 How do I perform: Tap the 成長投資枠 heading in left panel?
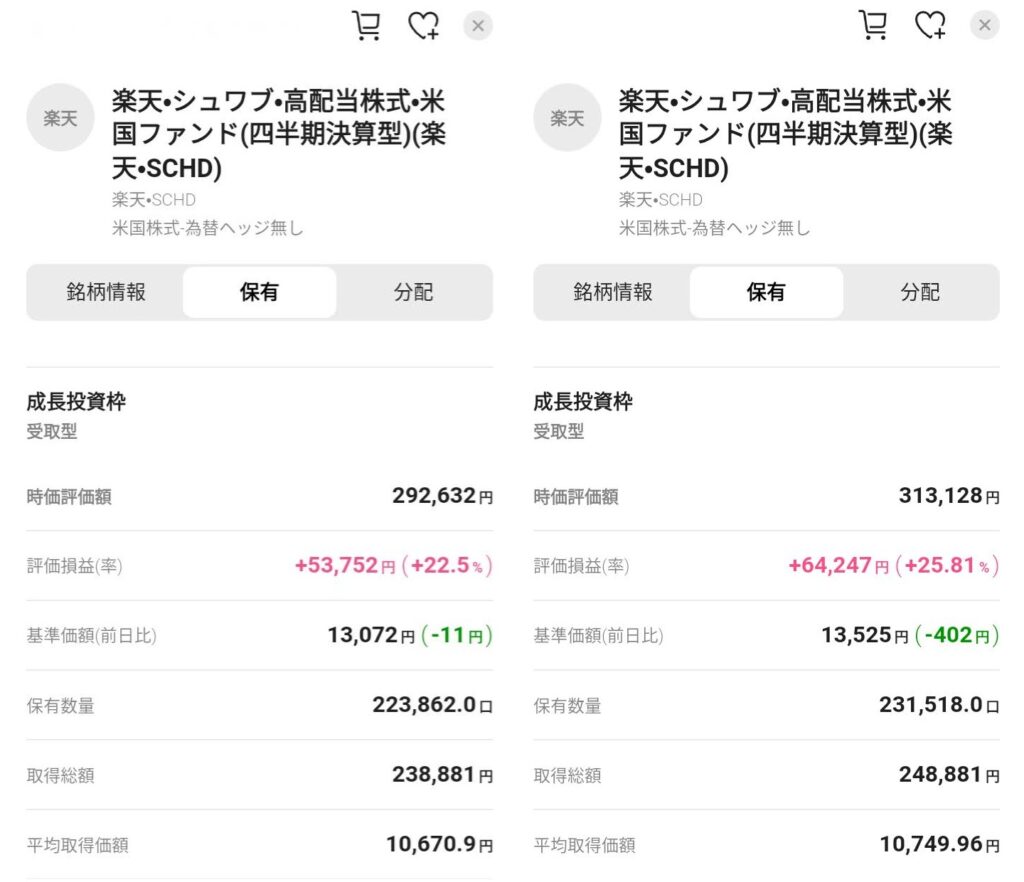(x=76, y=402)
